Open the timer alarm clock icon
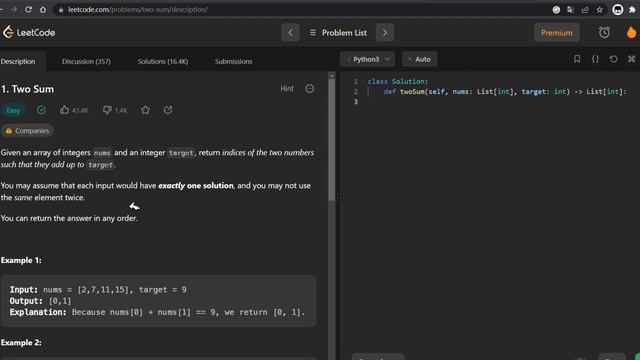The height and width of the screenshot is (360, 640). click(604, 33)
